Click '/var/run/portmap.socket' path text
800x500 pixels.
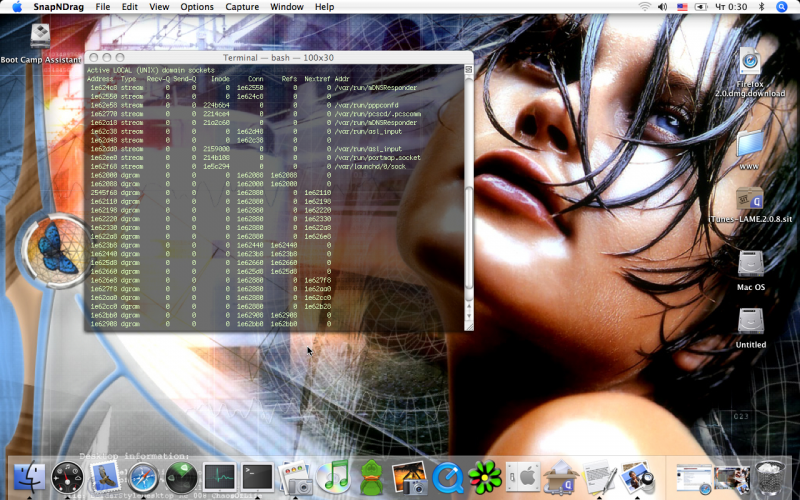pos(378,158)
